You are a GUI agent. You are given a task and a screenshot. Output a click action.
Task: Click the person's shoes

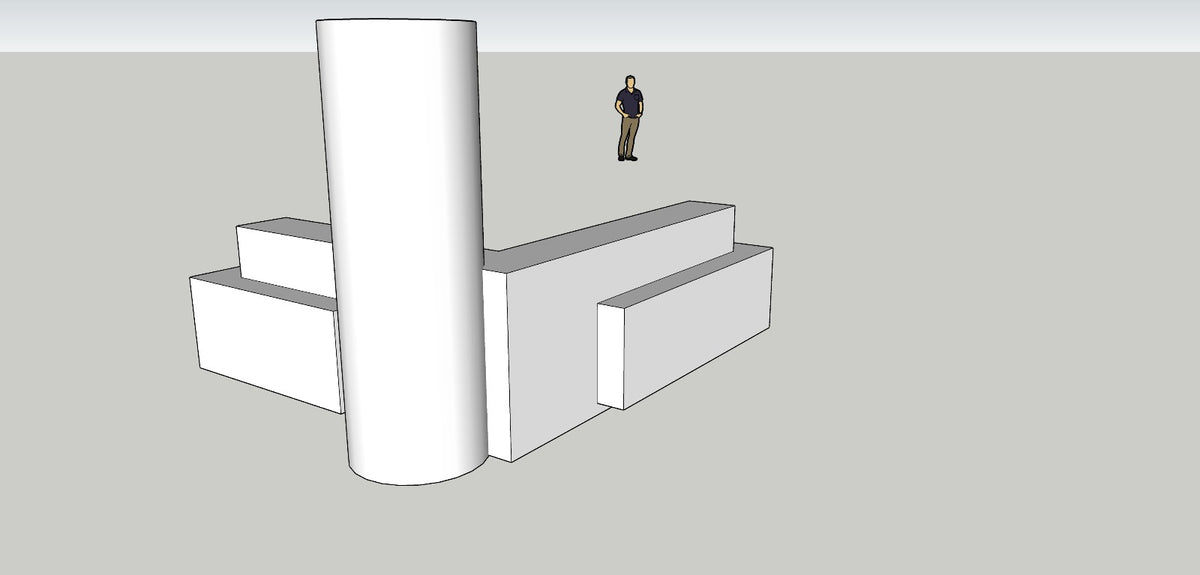[x=627, y=157]
